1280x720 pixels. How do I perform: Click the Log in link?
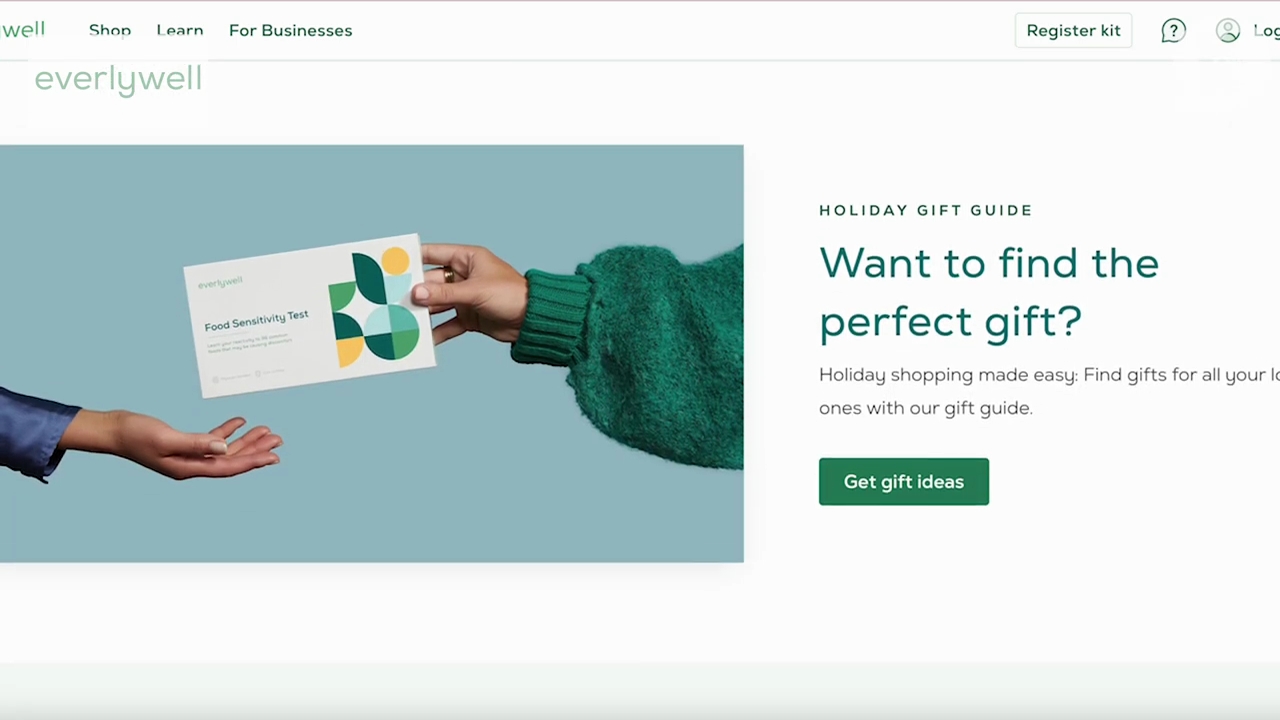tap(1266, 31)
